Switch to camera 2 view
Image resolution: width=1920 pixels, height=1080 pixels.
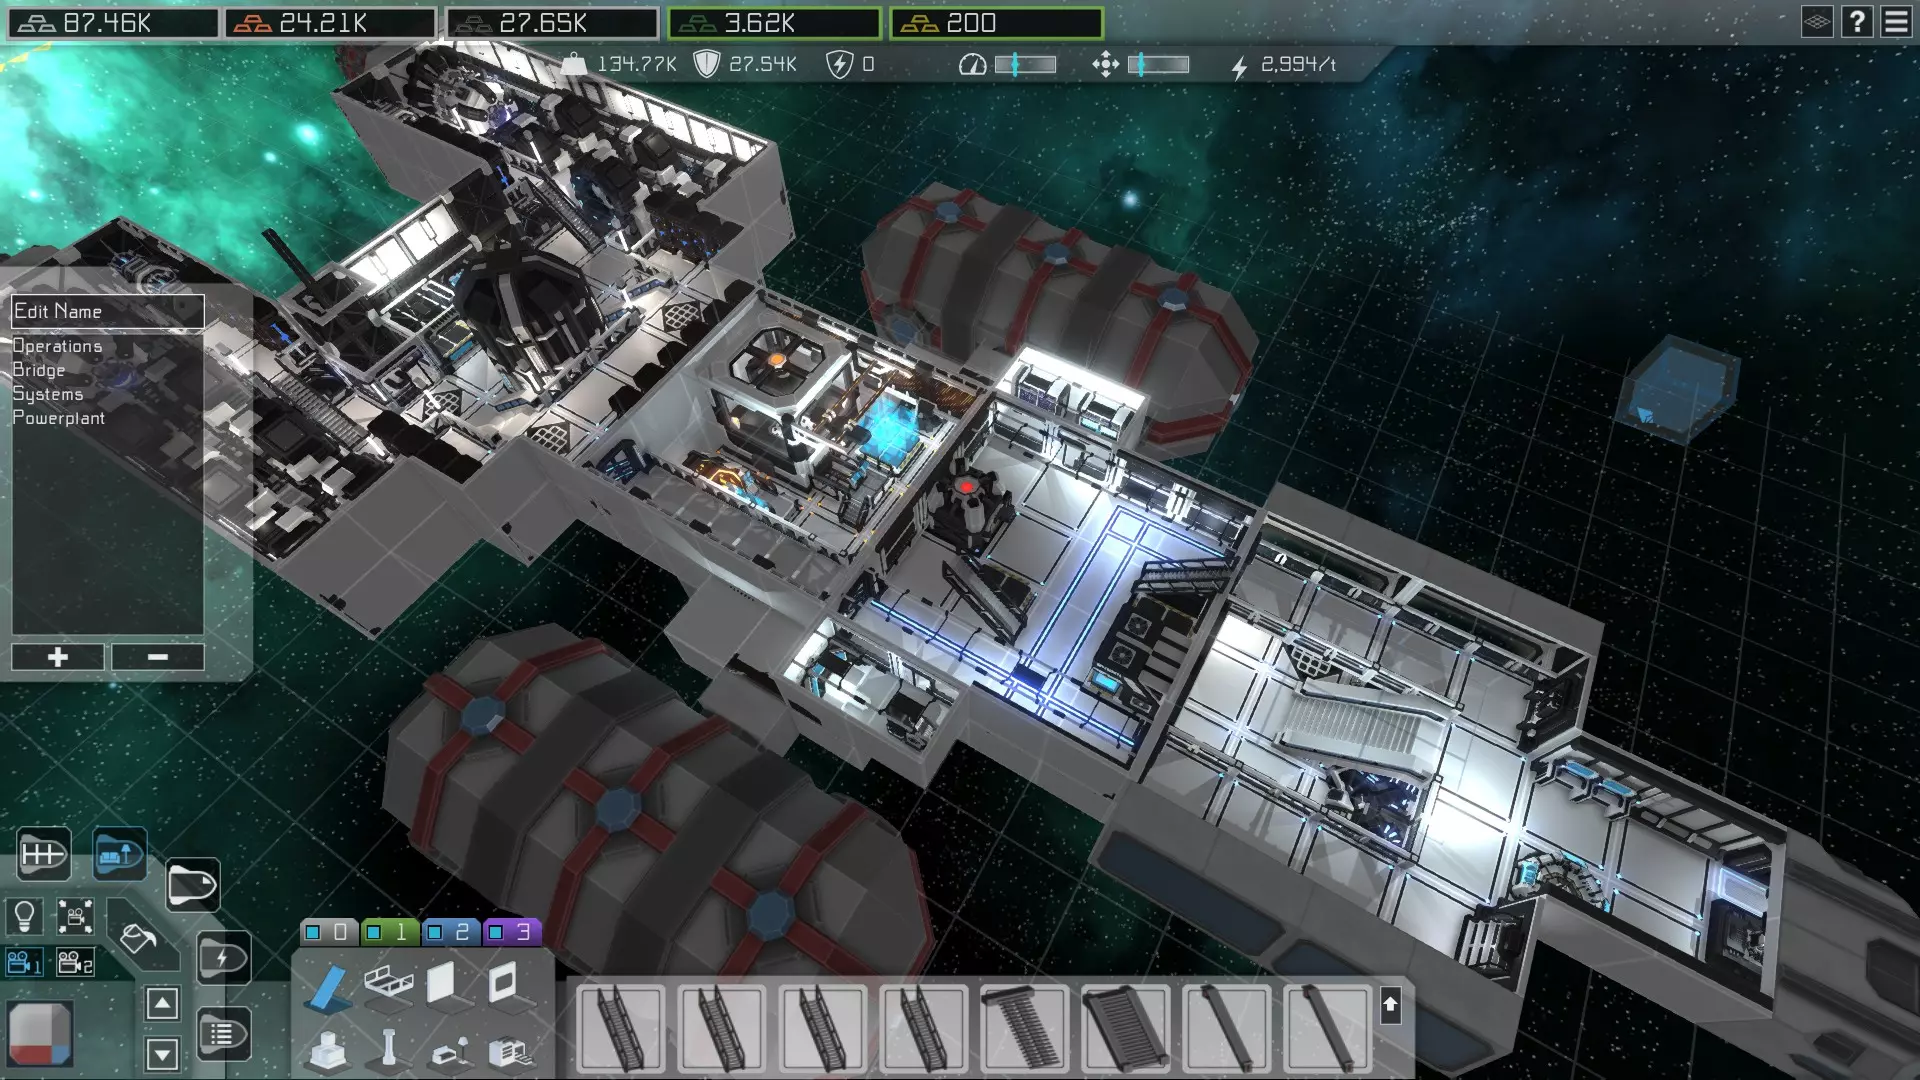tap(75, 963)
